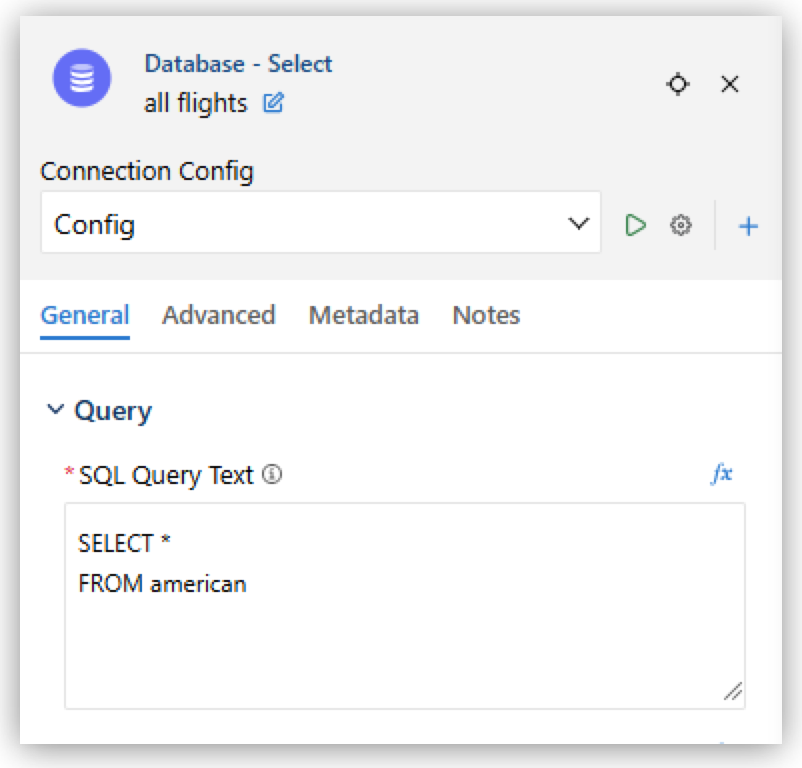Edit the 'all flights' name with pencil icon
The width and height of the screenshot is (802, 768).
coord(273,103)
